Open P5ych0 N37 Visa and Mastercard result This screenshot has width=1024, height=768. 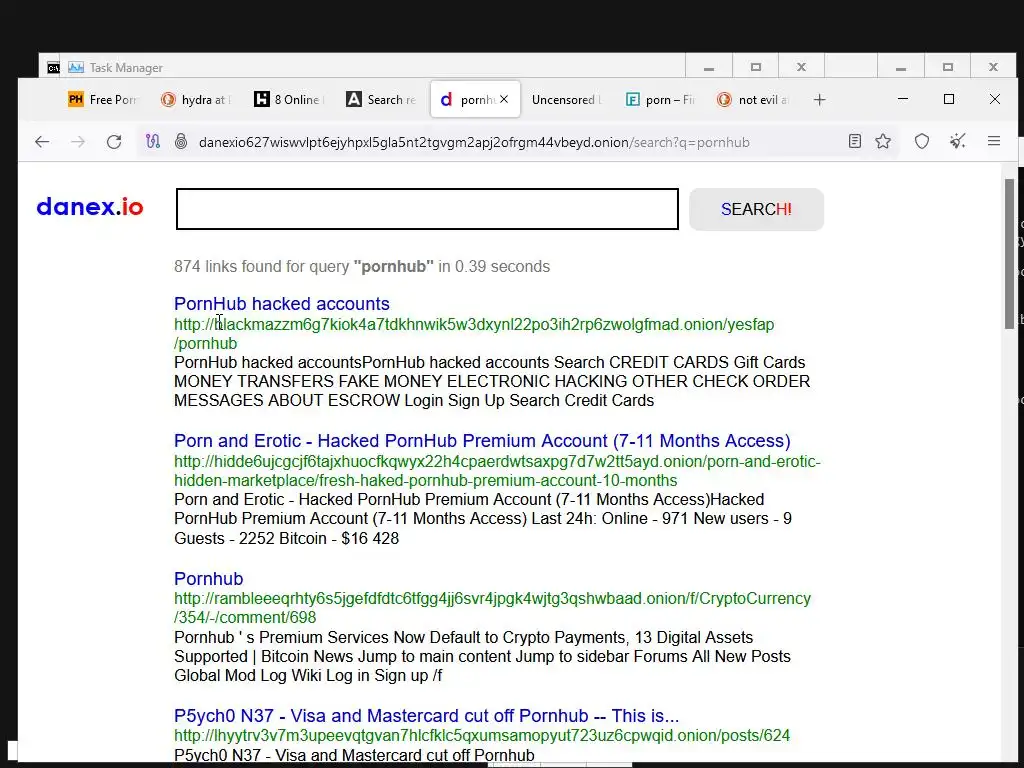click(426, 716)
